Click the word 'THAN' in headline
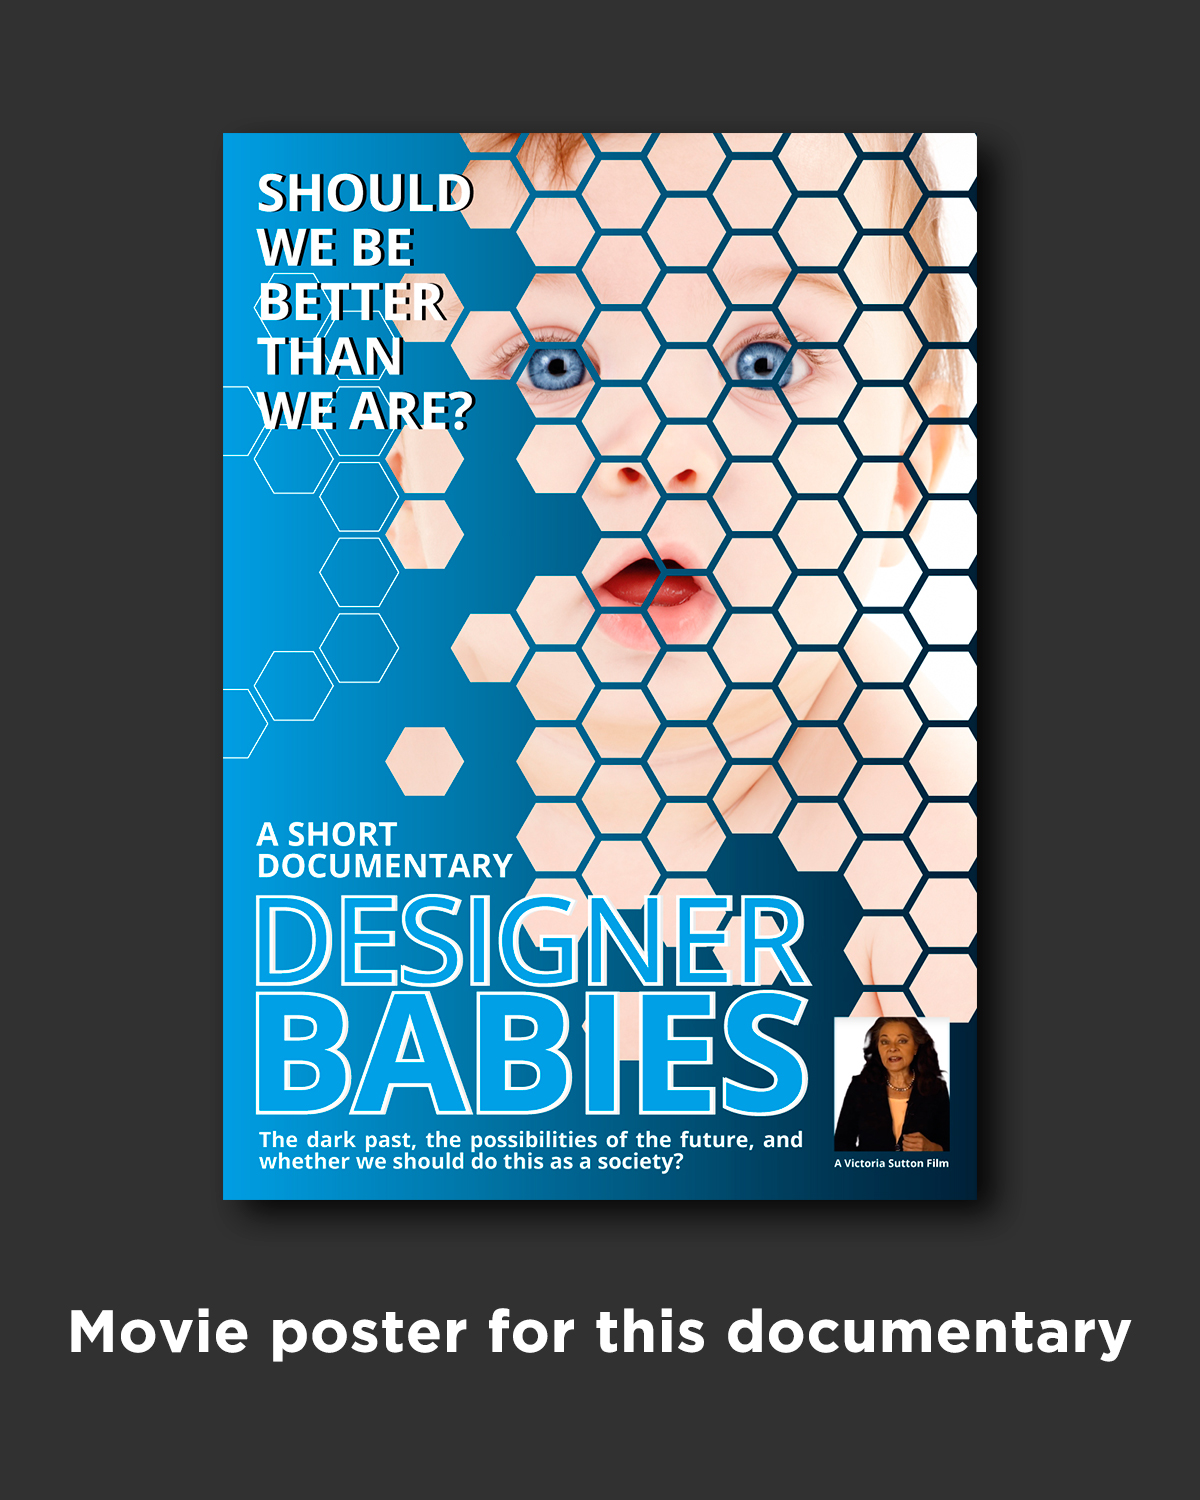 point(331,356)
